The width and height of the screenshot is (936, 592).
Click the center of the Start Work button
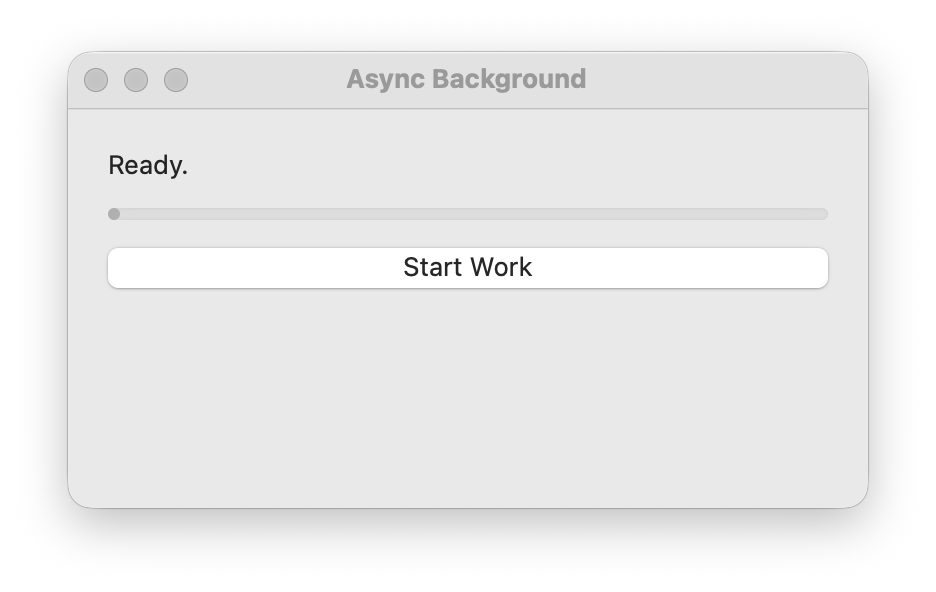point(467,267)
